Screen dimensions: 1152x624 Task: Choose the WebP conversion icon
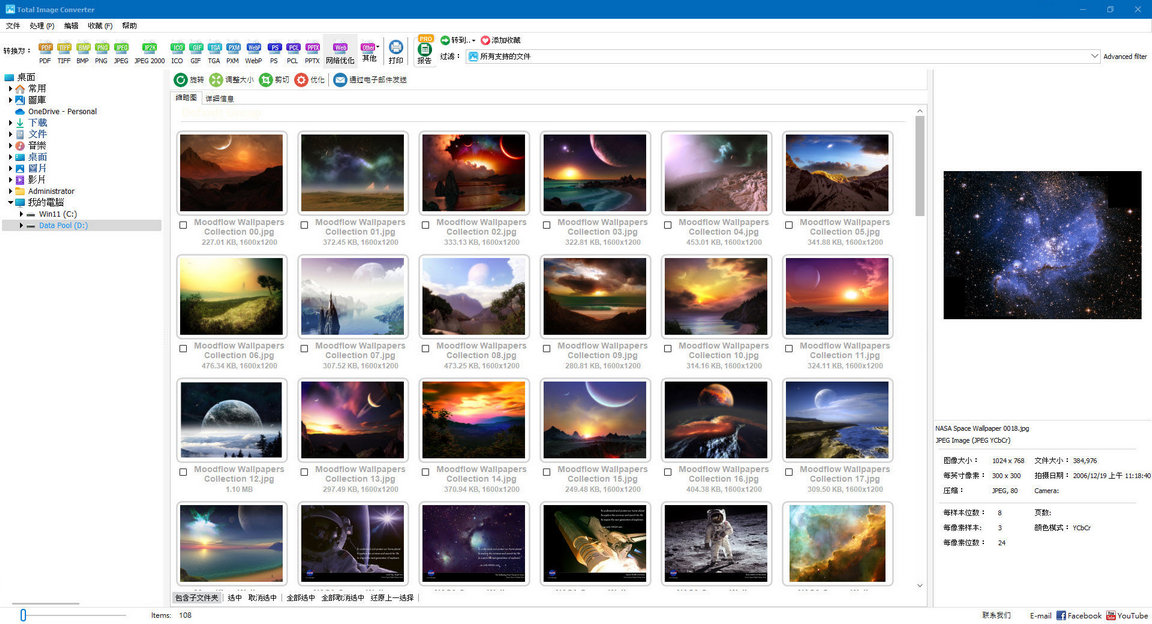click(x=253, y=46)
